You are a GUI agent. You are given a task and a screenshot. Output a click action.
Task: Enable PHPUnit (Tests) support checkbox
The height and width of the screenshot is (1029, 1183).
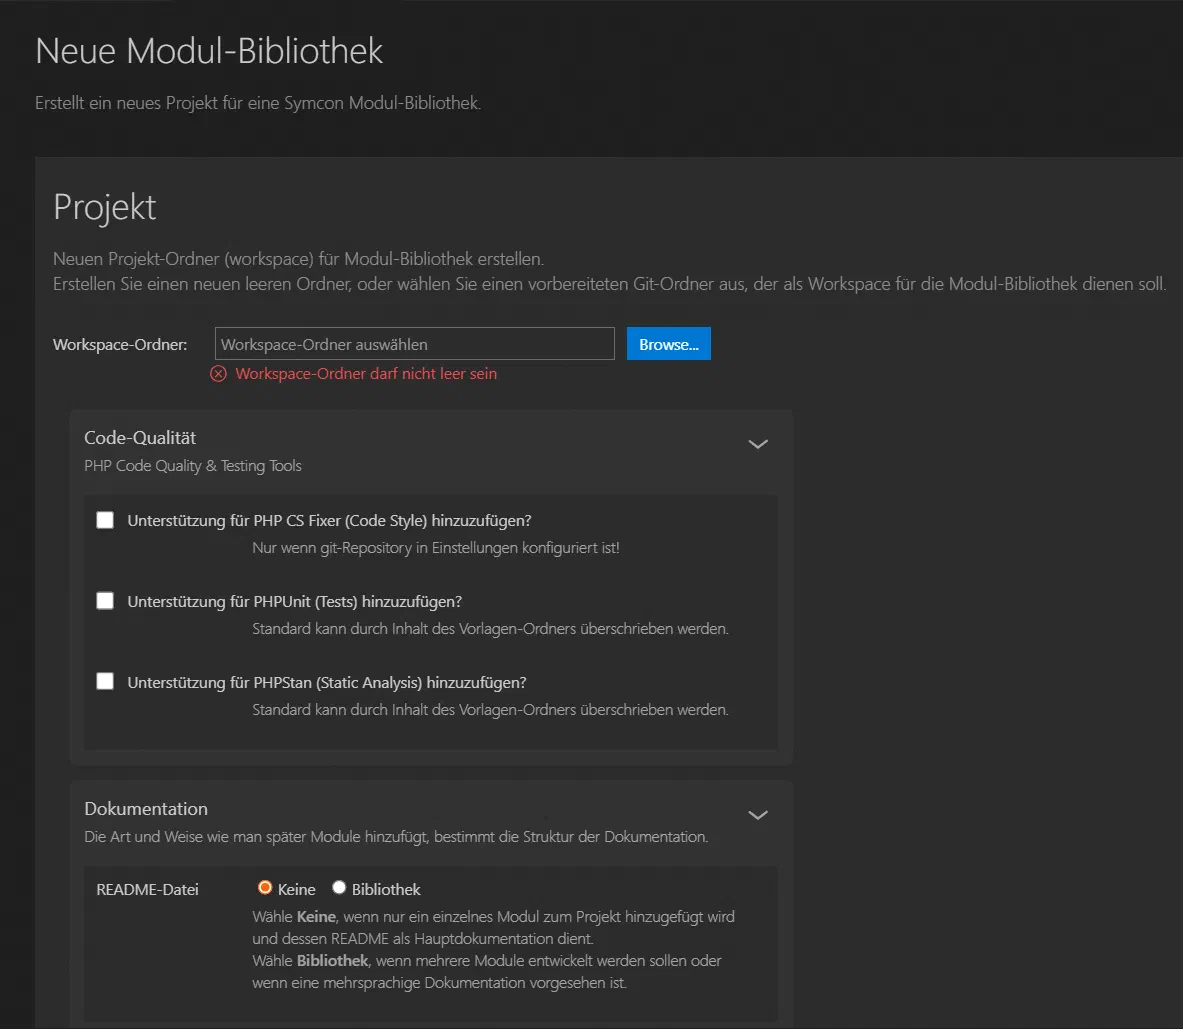coord(105,601)
